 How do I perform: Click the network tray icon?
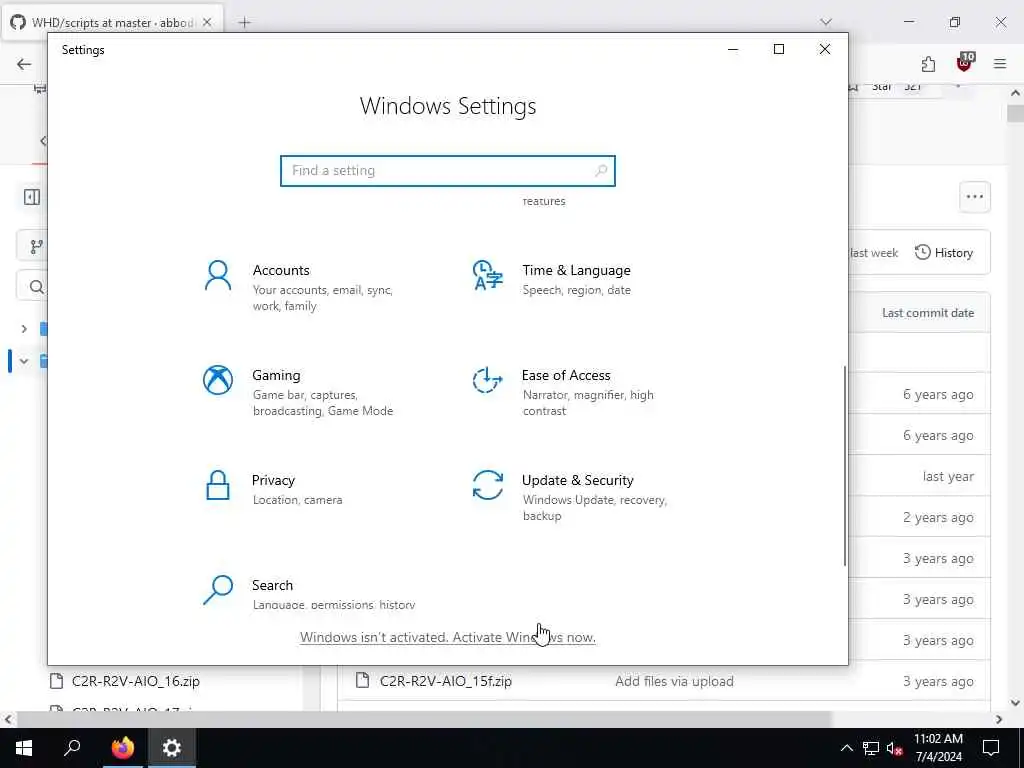click(871, 748)
